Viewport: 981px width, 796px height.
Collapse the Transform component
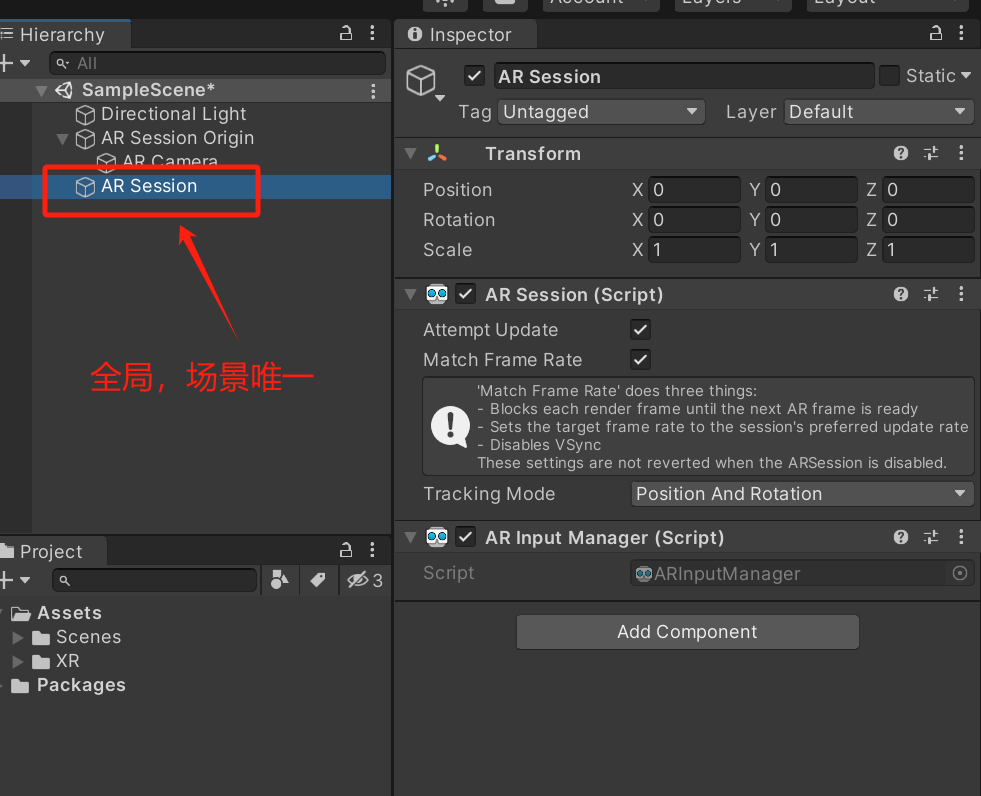(410, 153)
